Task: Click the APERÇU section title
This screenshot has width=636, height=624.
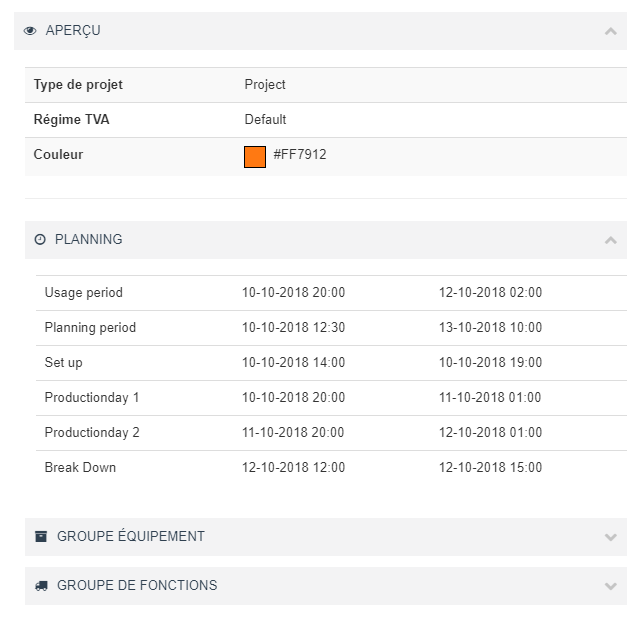Action: [73, 31]
